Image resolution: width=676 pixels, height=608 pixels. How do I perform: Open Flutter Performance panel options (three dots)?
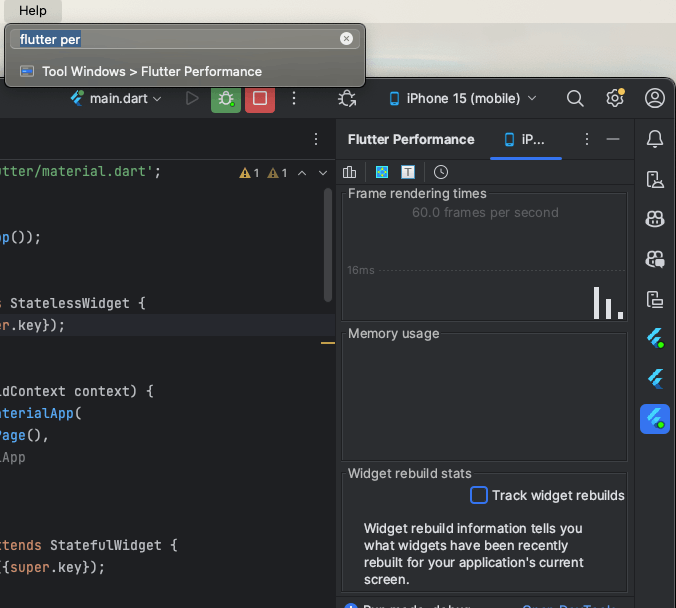click(587, 139)
